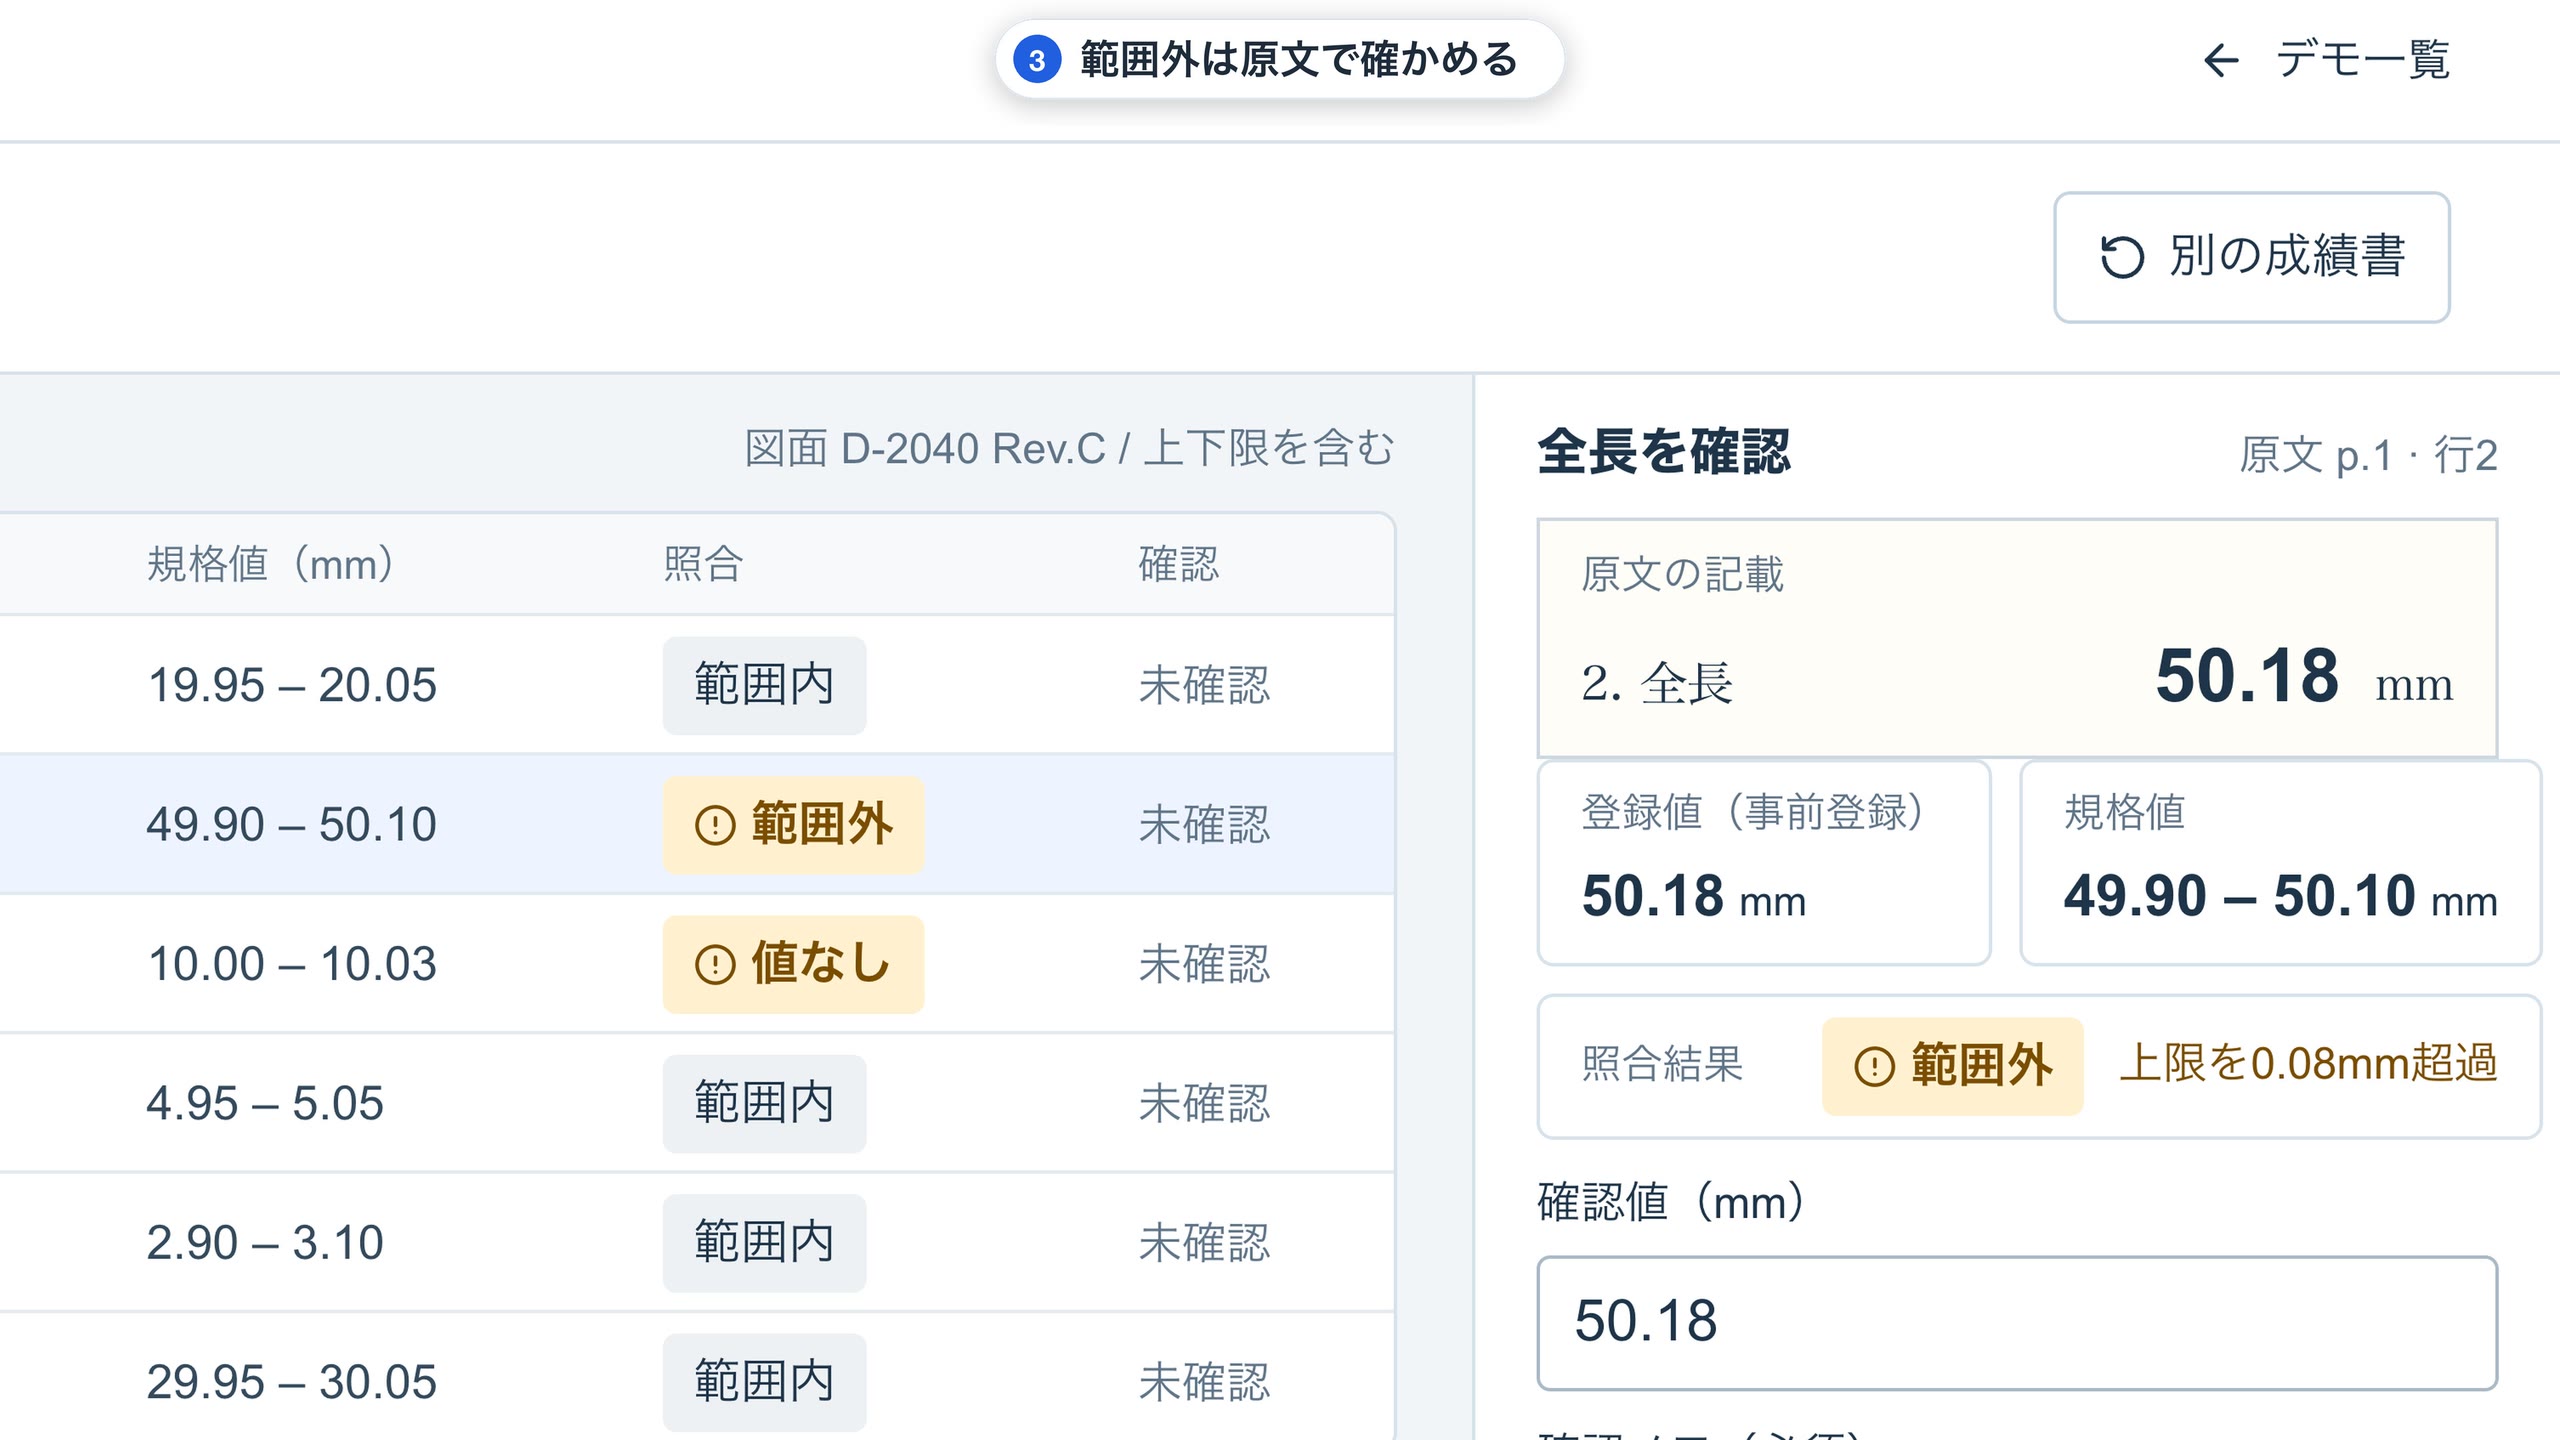This screenshot has height=1440, width=2560.
Task: Click the warning icon in 値なし badge
Action: (x=715, y=965)
